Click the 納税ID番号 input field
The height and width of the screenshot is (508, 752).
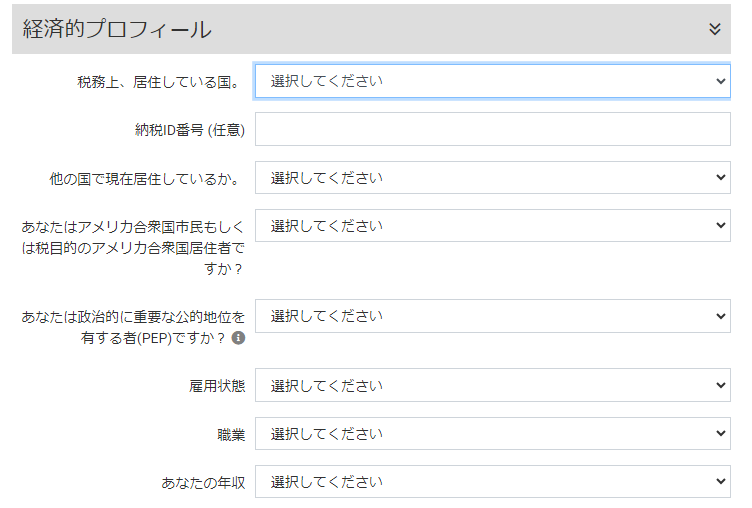493,129
